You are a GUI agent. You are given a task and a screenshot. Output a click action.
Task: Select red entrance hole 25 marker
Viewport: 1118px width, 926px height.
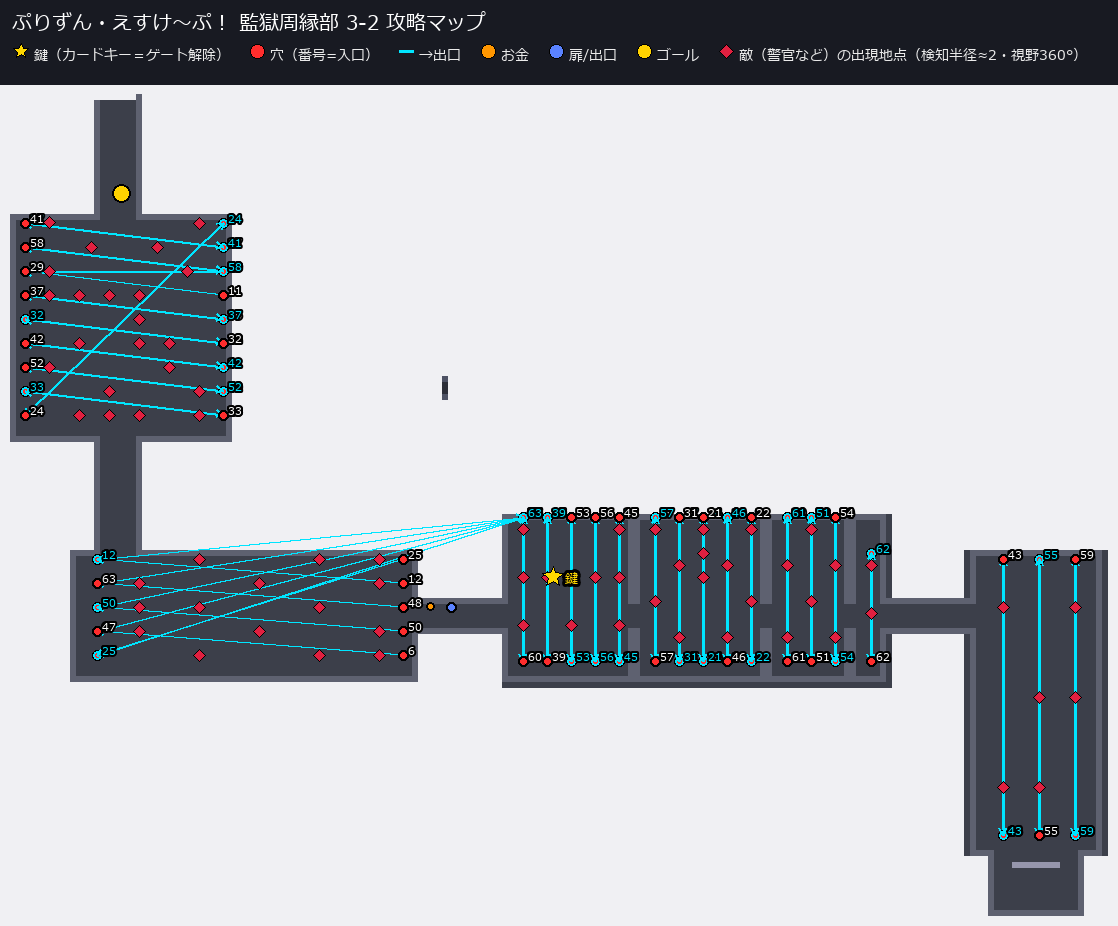click(404, 560)
